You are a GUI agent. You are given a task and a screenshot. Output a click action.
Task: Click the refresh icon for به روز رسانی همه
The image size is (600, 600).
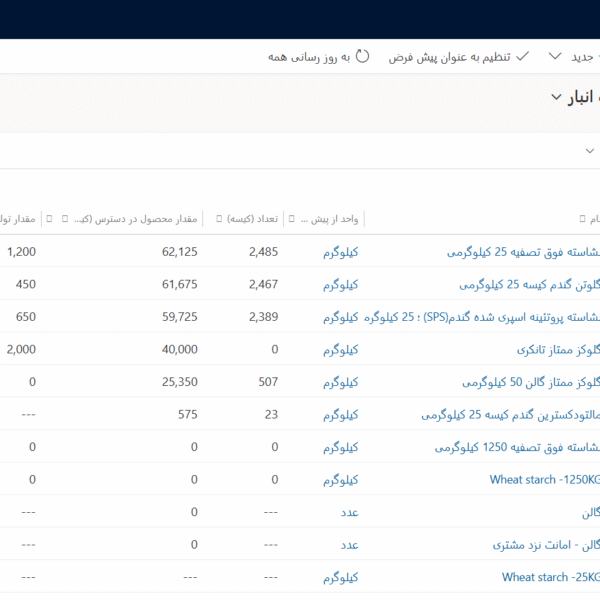tap(364, 57)
